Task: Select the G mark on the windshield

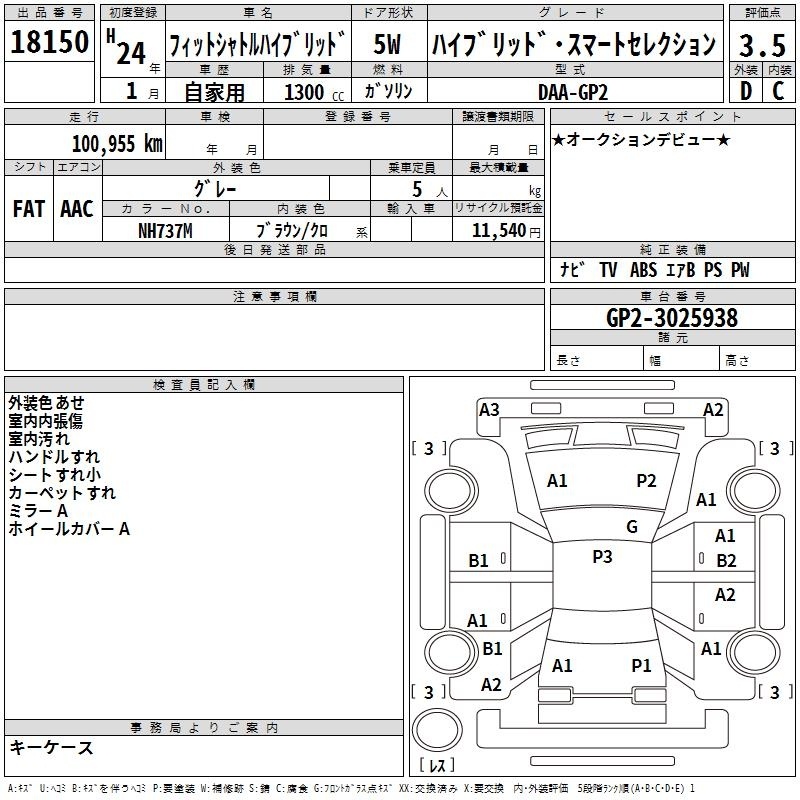Action: pos(631,527)
